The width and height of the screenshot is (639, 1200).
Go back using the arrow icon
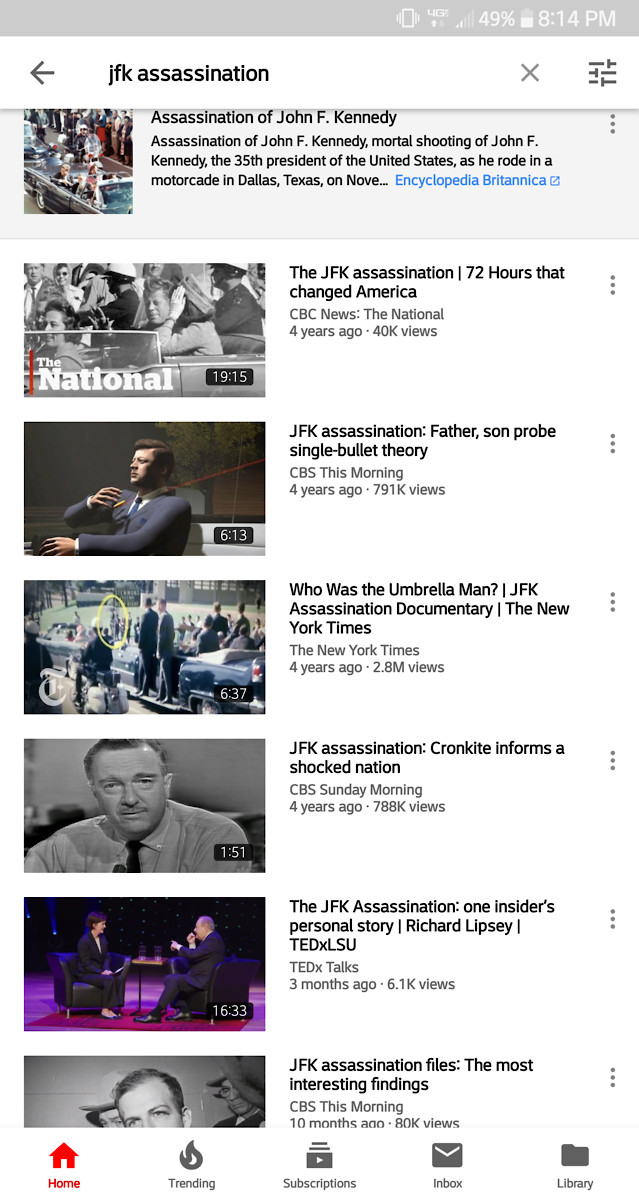(42, 72)
